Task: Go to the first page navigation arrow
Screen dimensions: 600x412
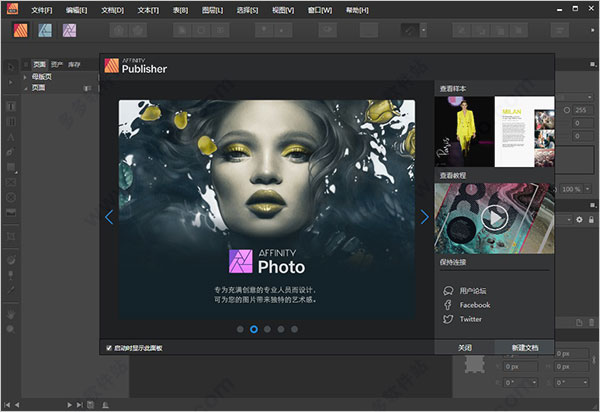Action: click(7, 404)
